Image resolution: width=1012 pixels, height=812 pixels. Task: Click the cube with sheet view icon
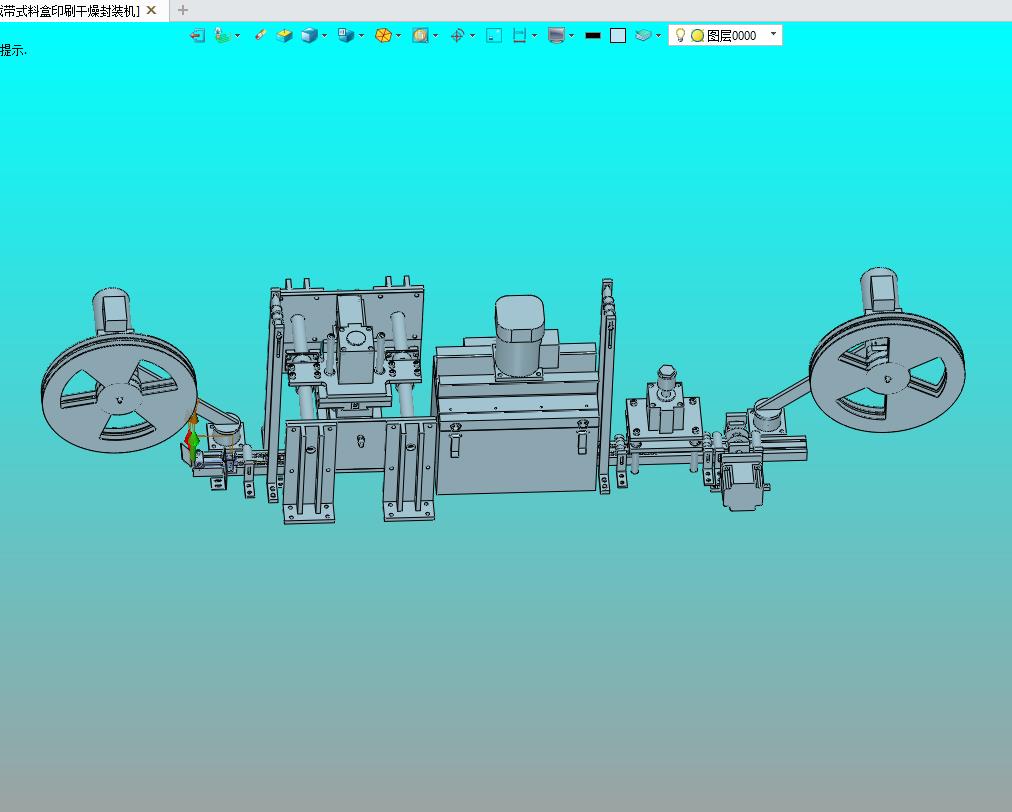(347, 36)
